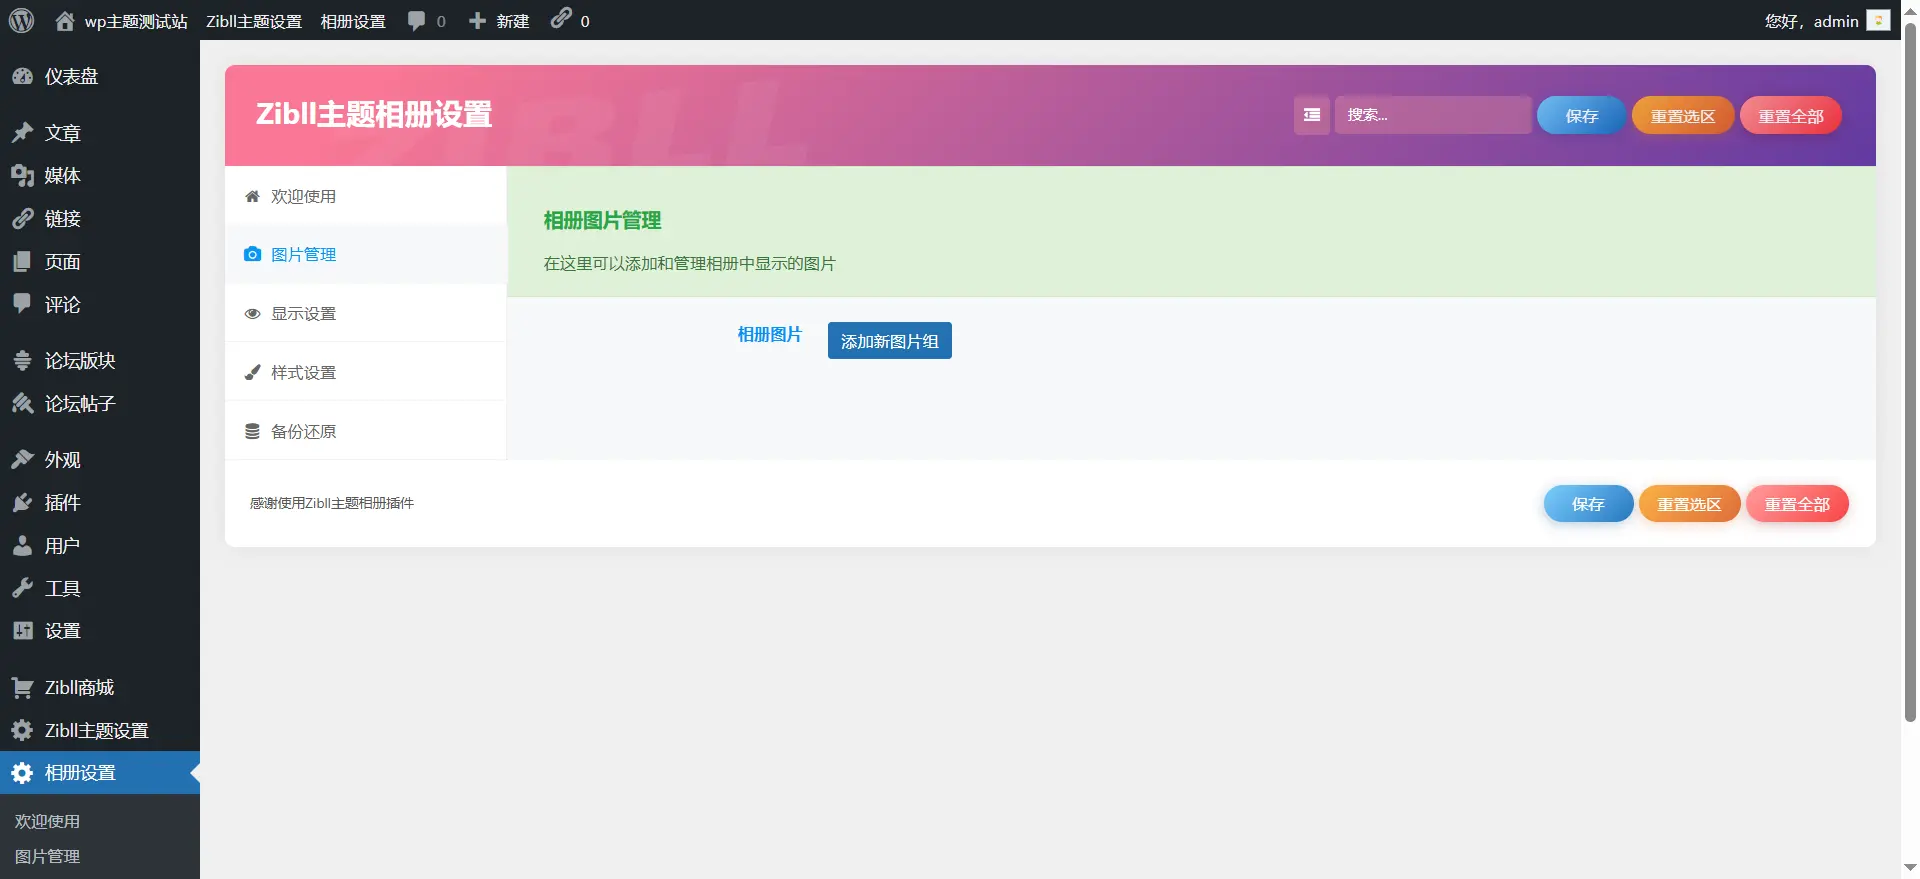Open the 备份还原 tab
Screen dimensions: 1920x879
point(303,431)
